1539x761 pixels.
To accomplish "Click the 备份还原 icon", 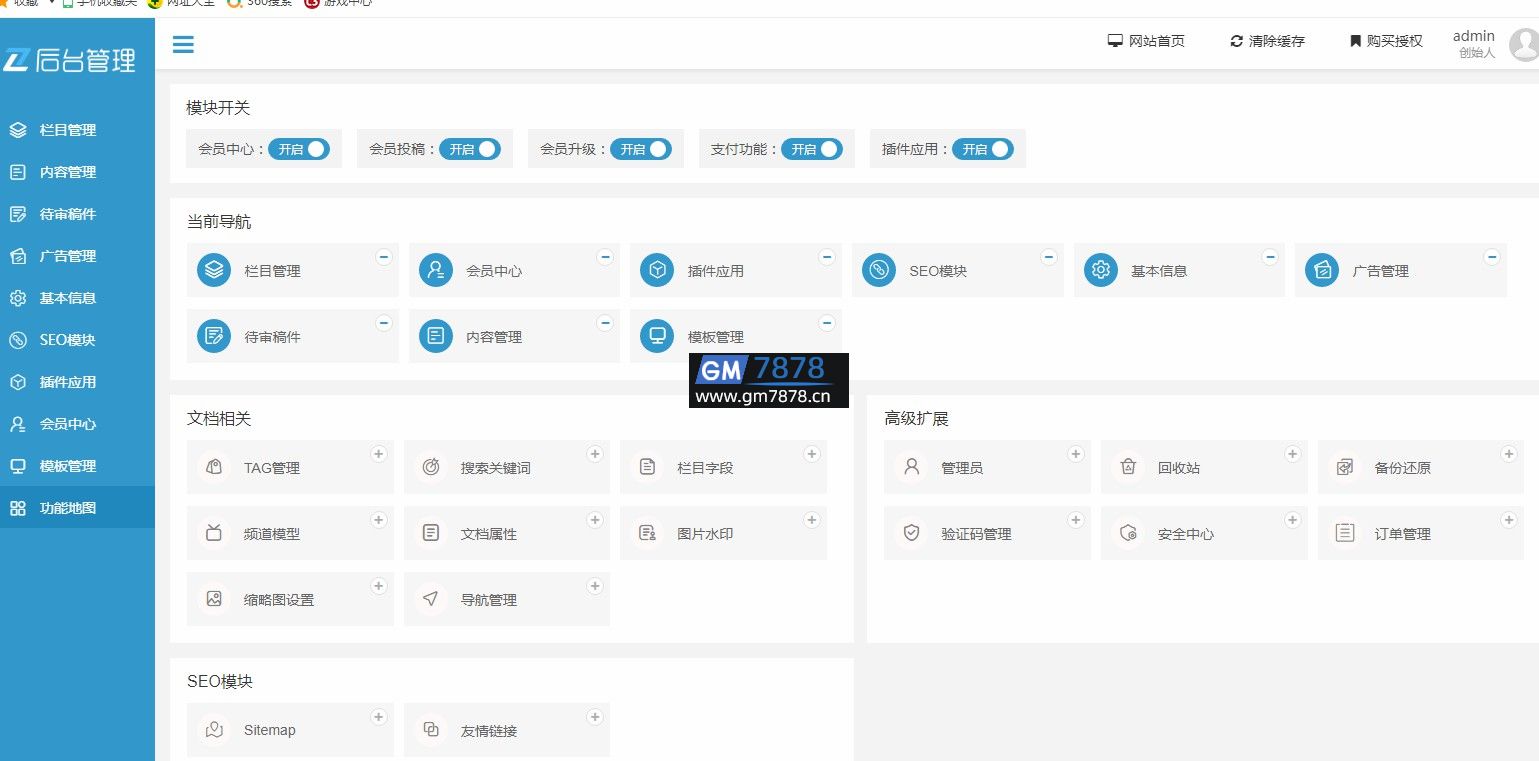I will tap(1345, 467).
